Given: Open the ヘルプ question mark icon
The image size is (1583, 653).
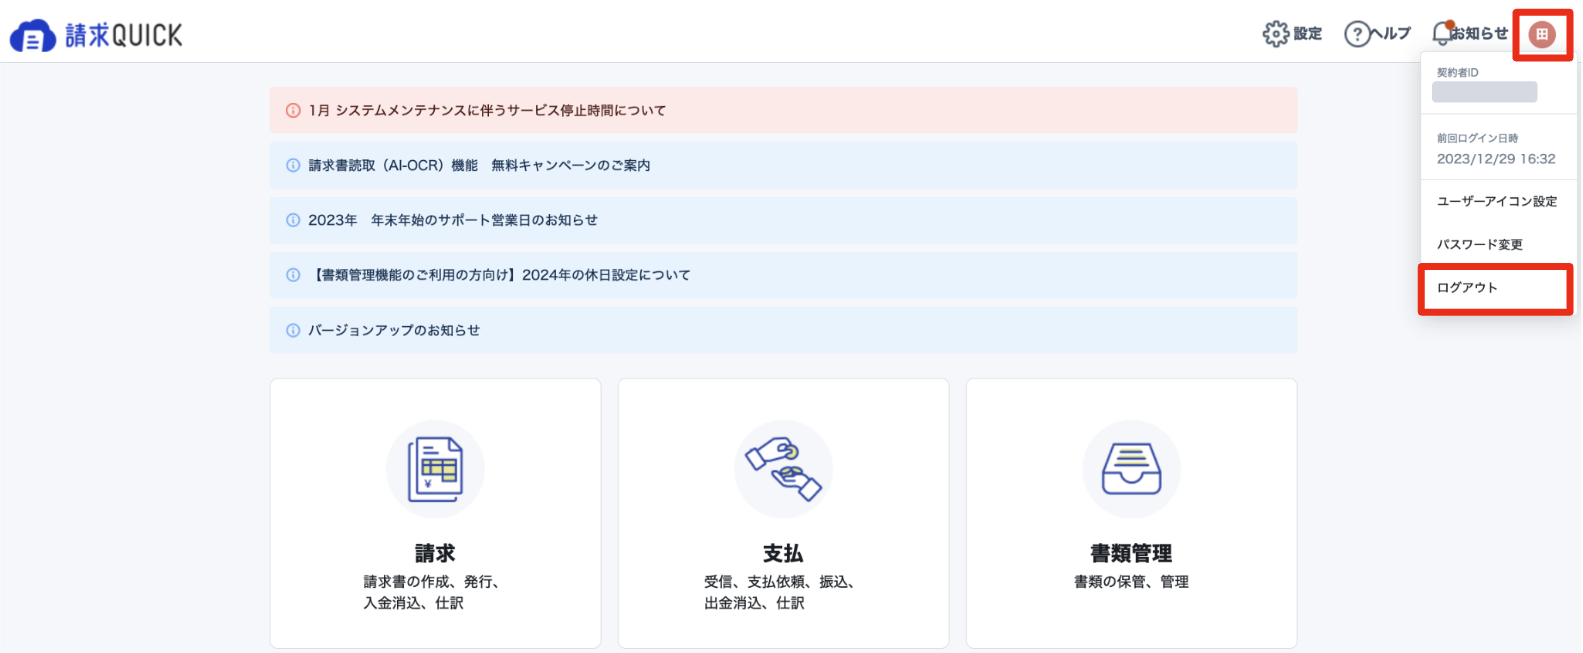Looking at the screenshot, I should tap(1357, 34).
